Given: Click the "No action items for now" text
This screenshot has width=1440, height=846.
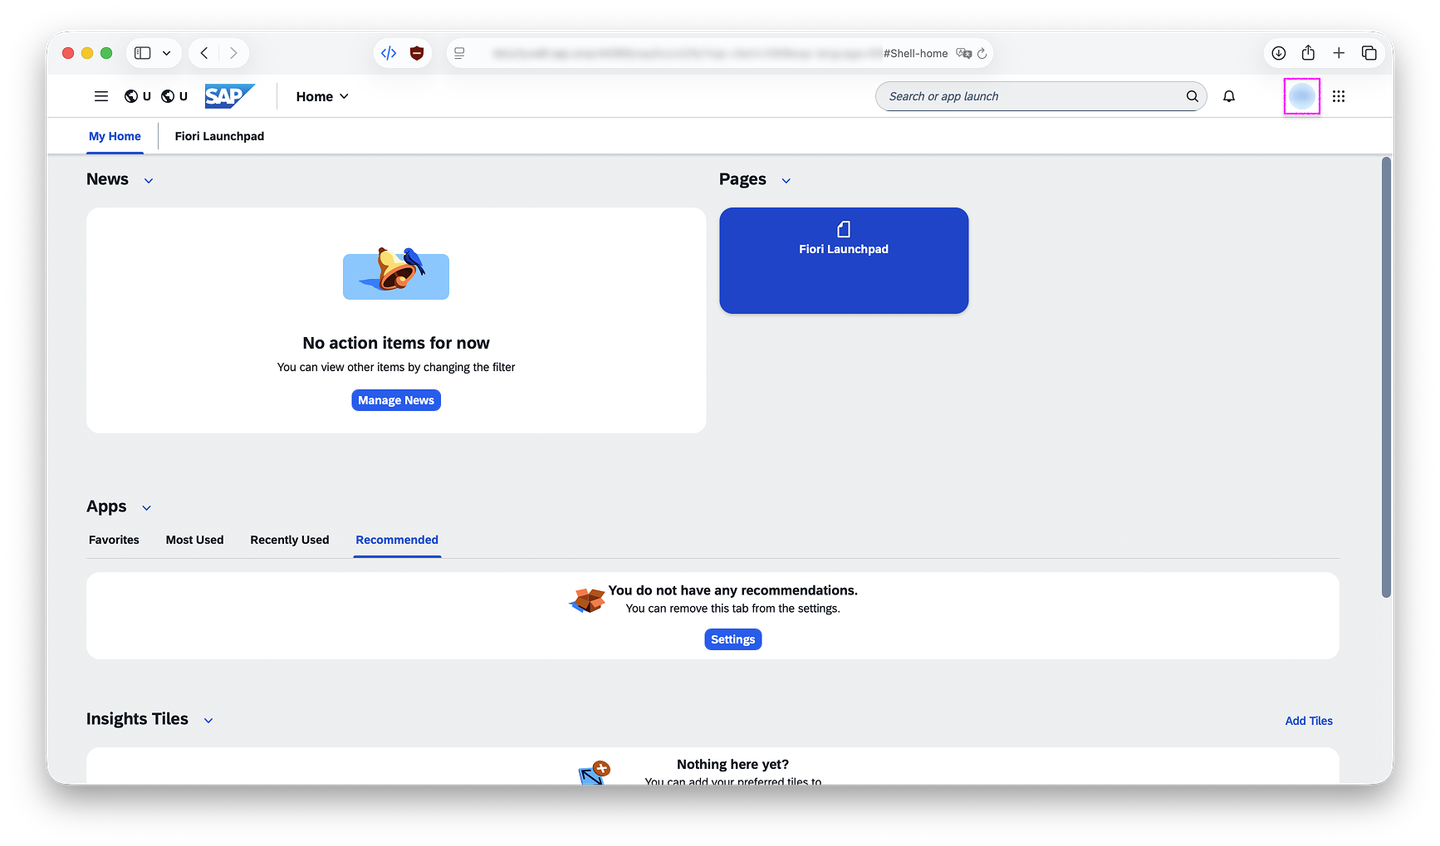Looking at the screenshot, I should click(396, 343).
